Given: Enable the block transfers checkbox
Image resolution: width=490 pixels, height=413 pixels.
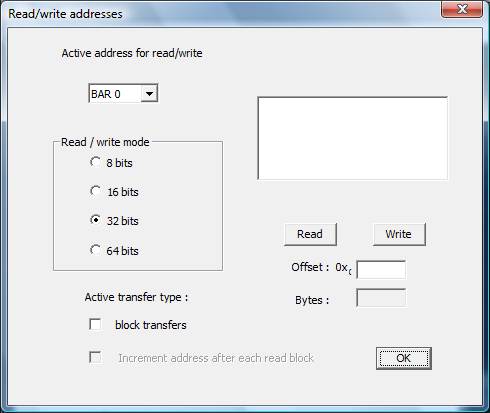Looking at the screenshot, I should [x=95, y=324].
